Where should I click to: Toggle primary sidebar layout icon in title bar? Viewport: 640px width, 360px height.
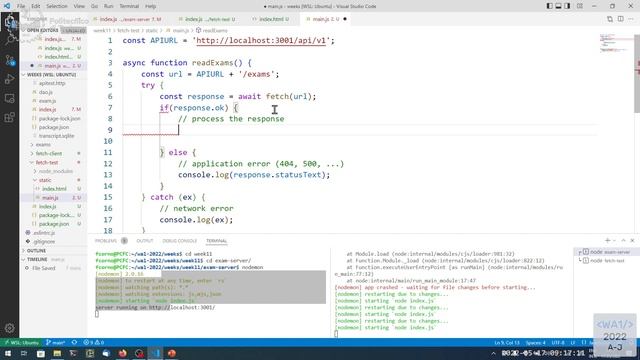tap(549, 6)
